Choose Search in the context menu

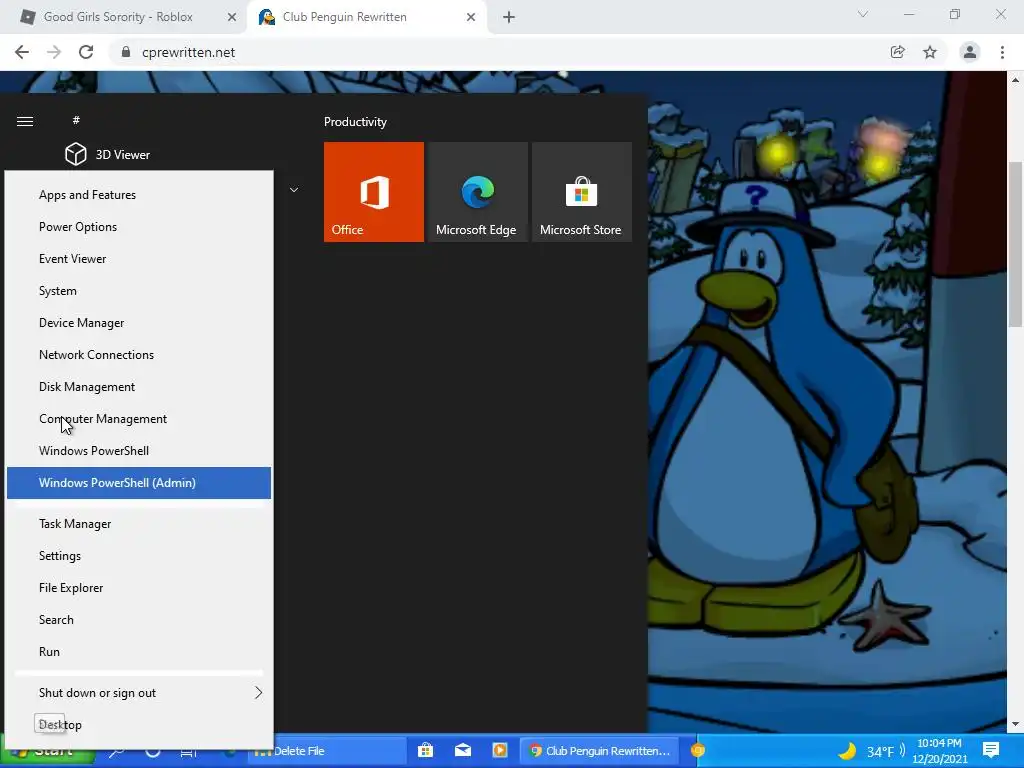138,620
